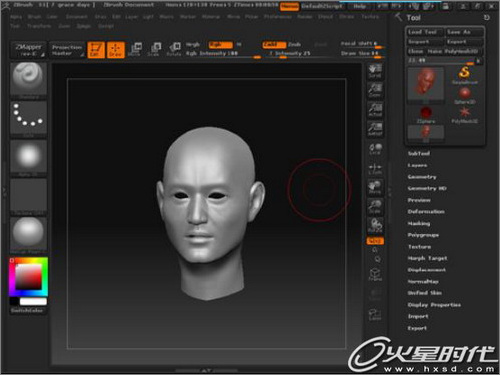
Task: Click the Save As button
Action: pos(465,32)
